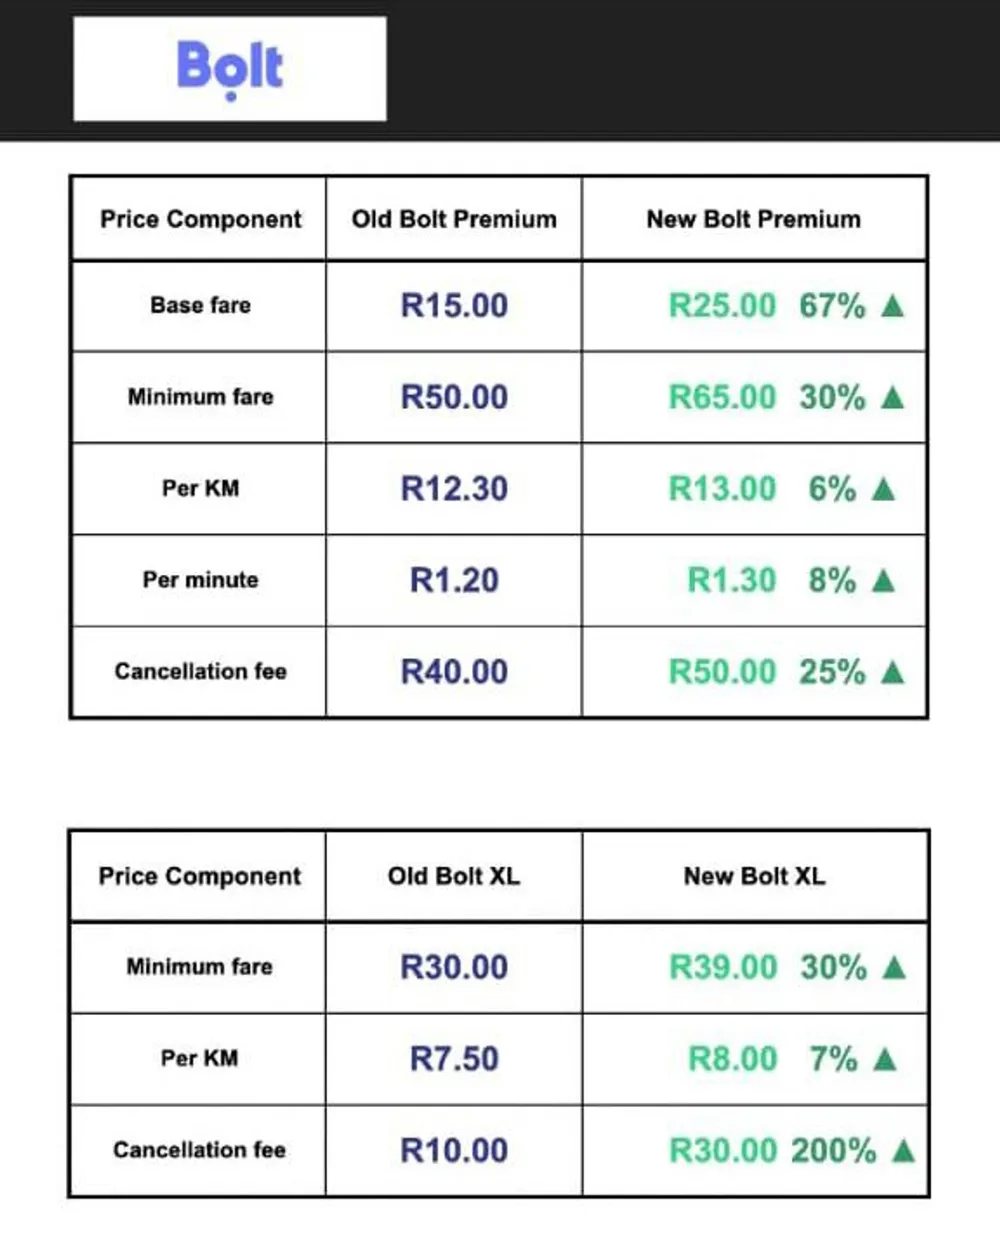1000x1235 pixels.
Task: Click the R15.00 old base fare
Action: 454,305
